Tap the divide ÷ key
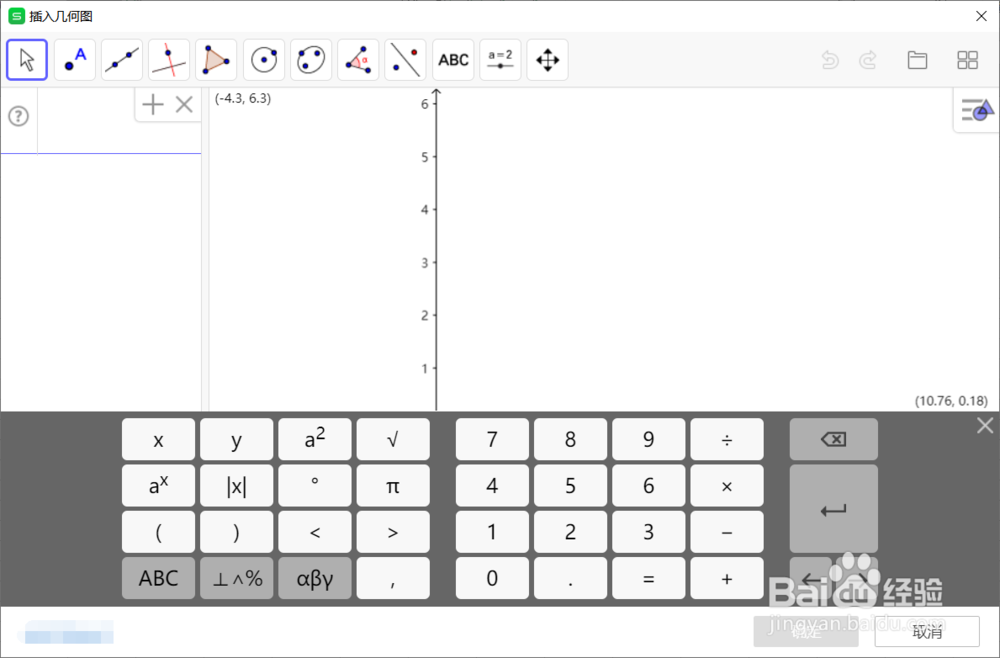 click(x=727, y=439)
